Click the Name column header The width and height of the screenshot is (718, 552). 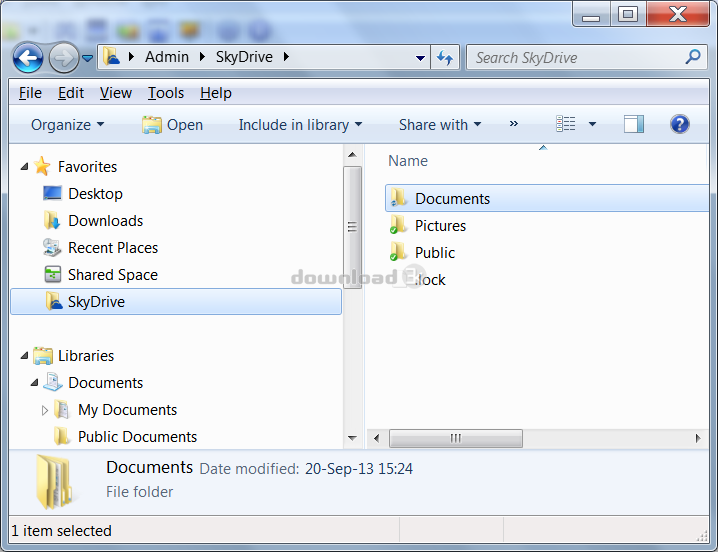[x=408, y=161]
